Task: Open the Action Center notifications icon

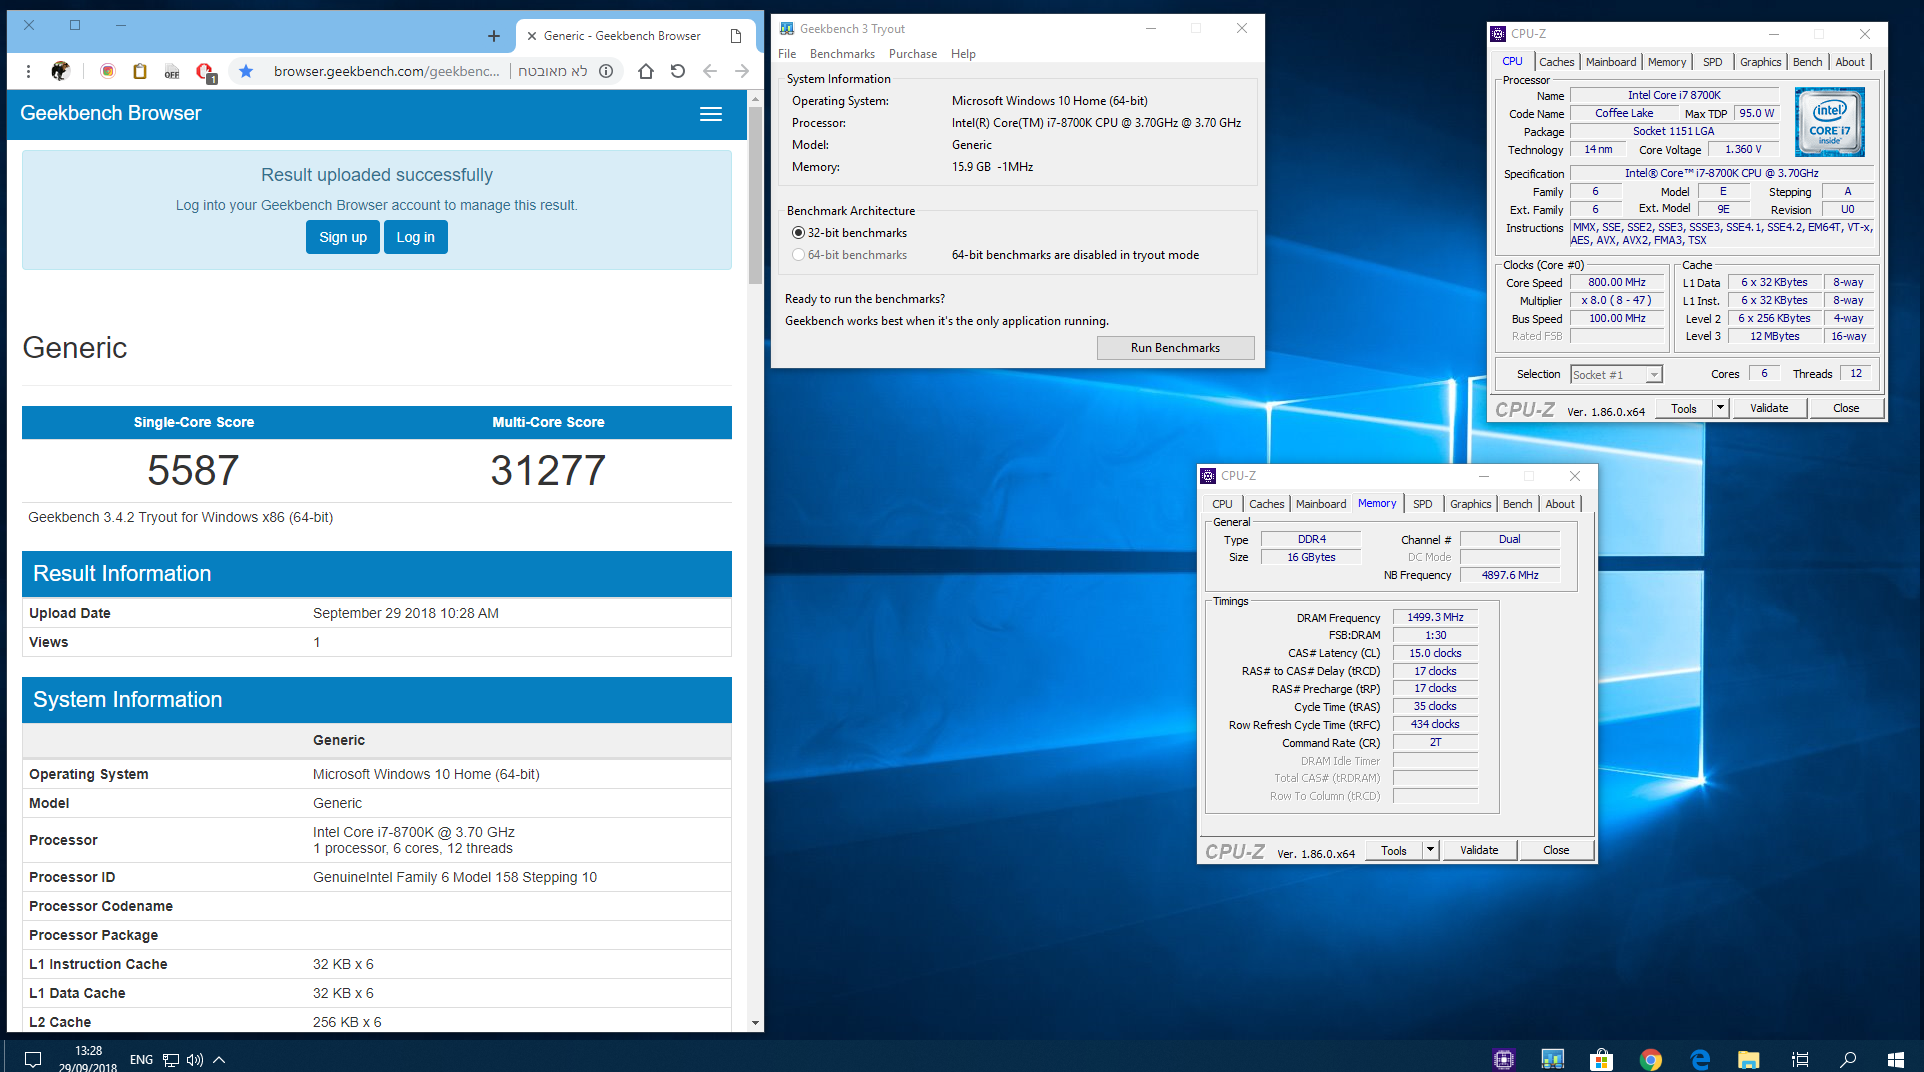Action: (x=32, y=1059)
